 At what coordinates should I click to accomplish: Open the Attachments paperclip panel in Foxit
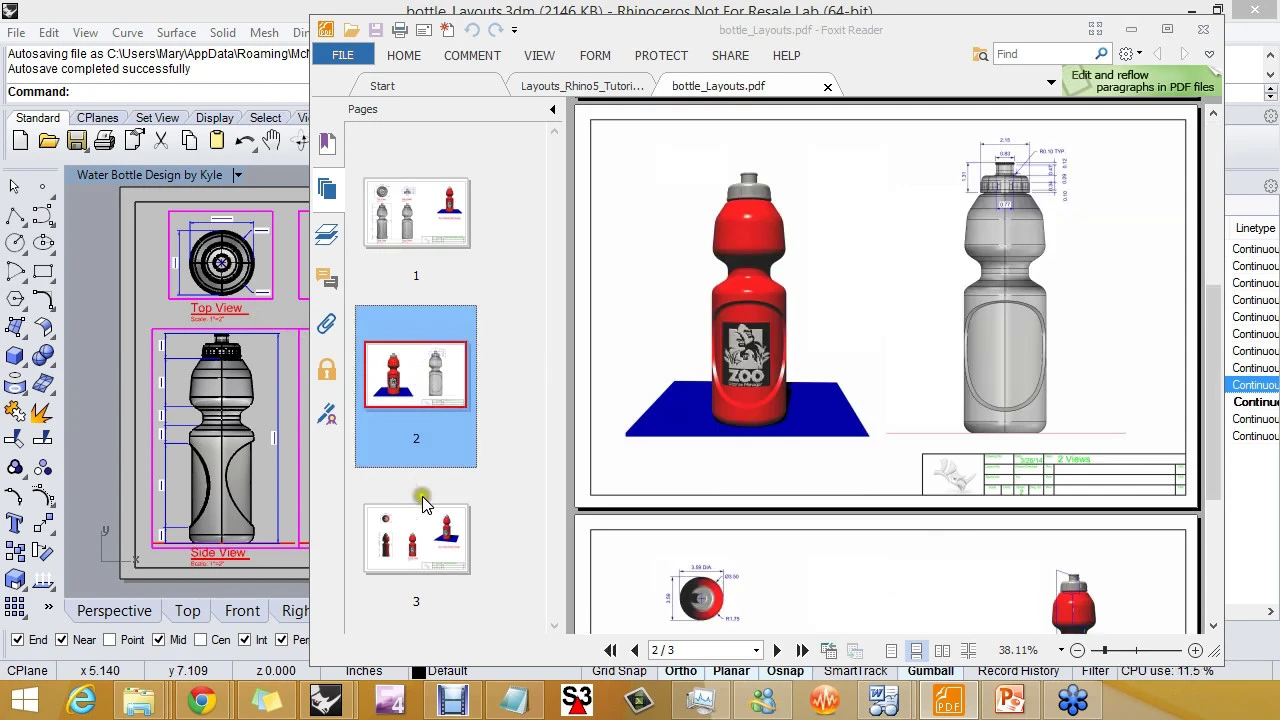tap(327, 324)
